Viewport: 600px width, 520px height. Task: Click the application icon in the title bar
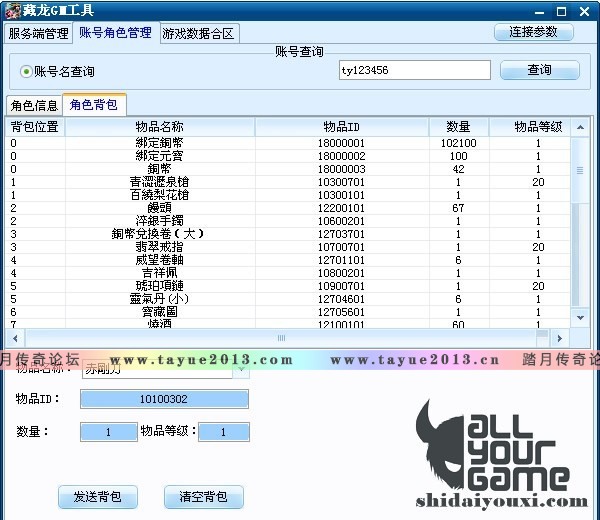click(9, 11)
